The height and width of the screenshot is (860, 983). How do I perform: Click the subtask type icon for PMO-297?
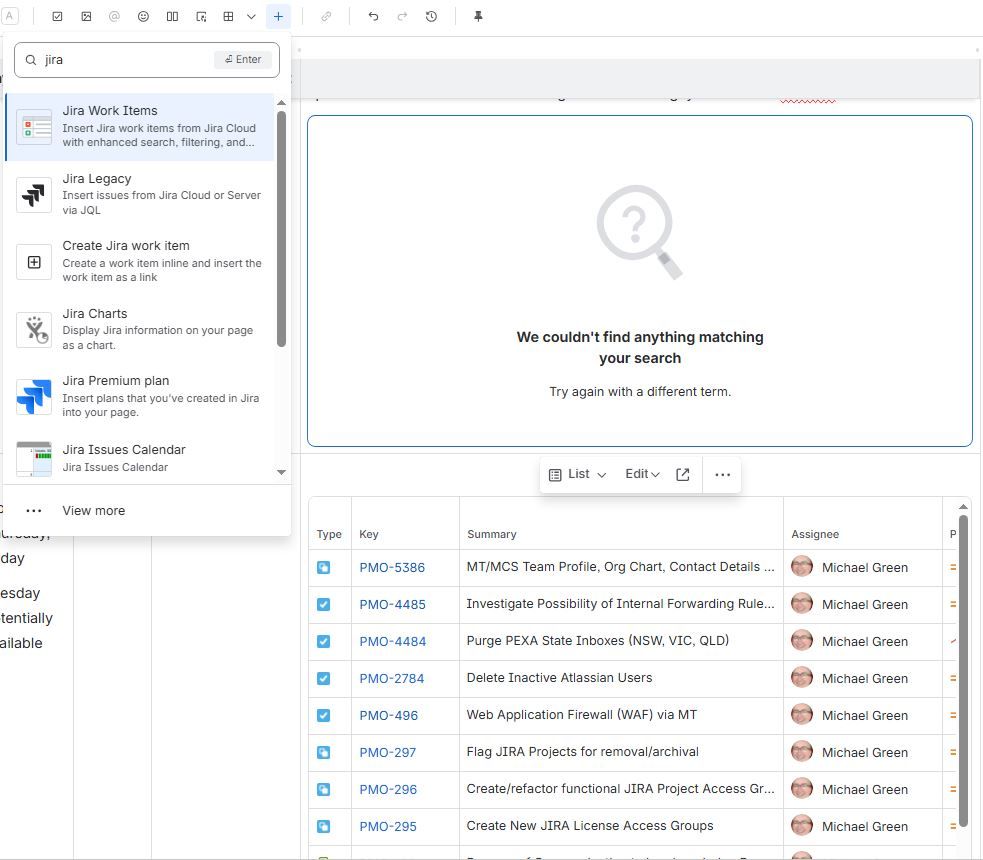pyautogui.click(x=323, y=752)
